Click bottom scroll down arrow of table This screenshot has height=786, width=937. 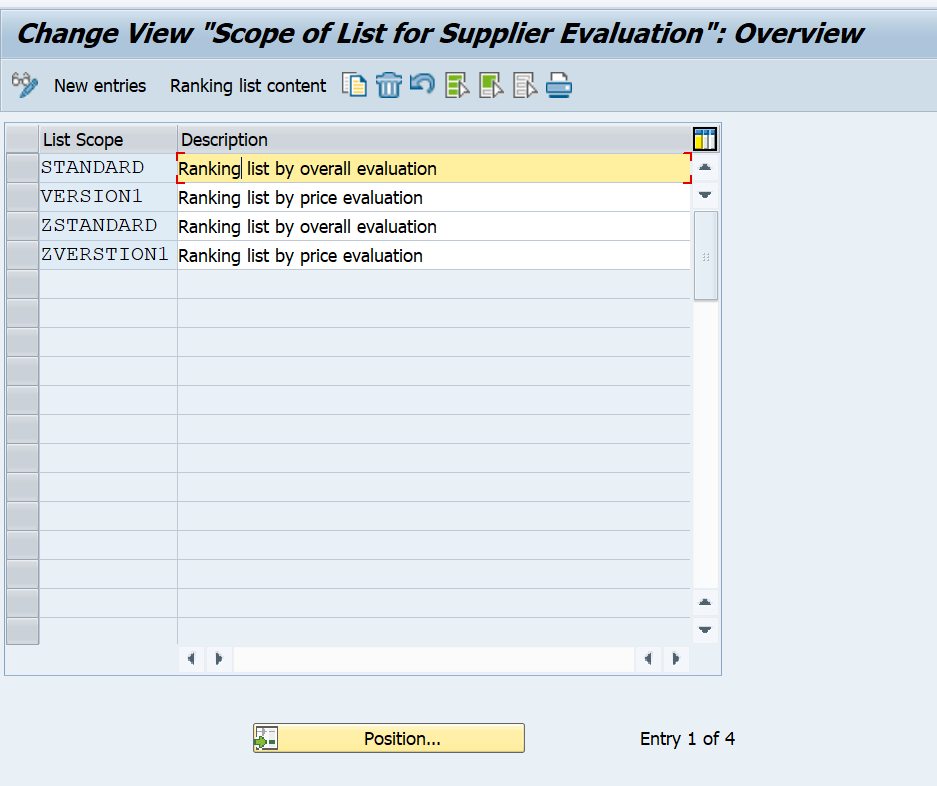click(705, 629)
